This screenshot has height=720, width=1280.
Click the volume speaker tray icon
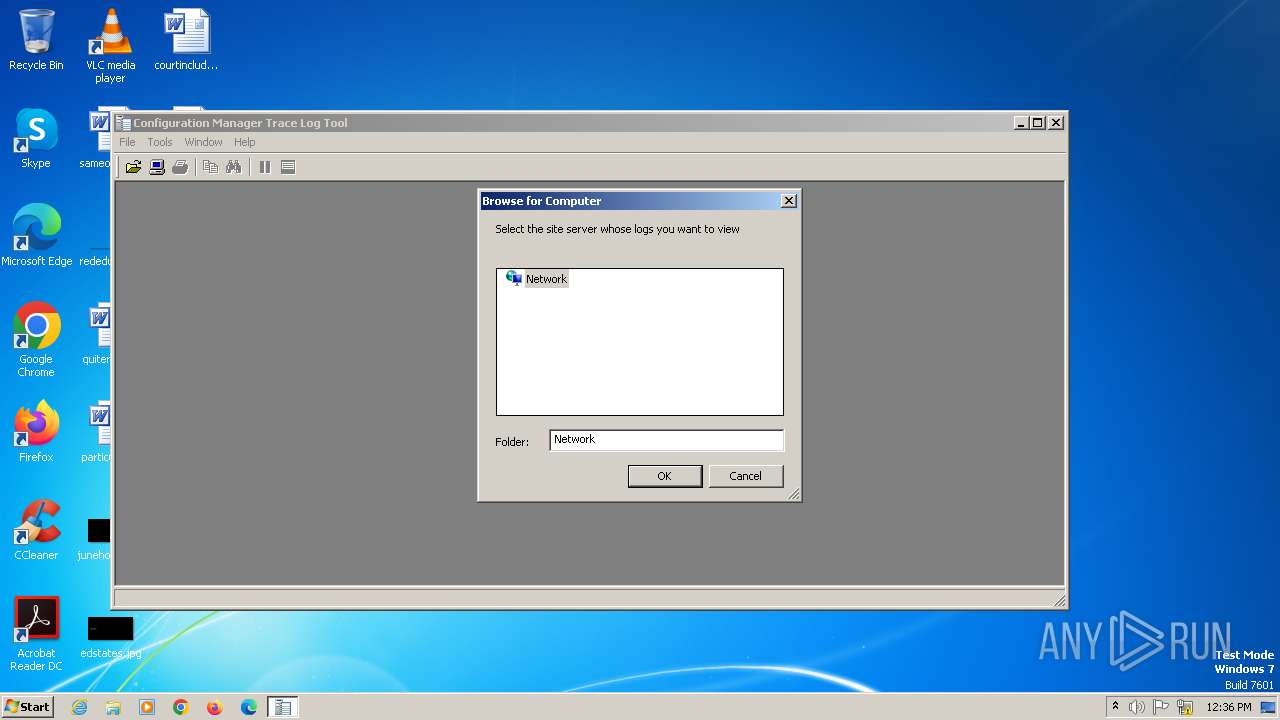(x=1137, y=707)
